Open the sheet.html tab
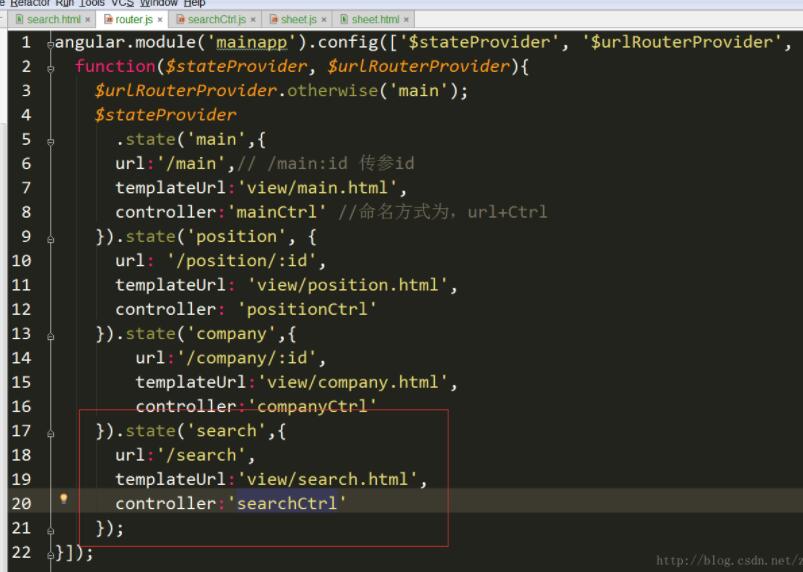The width and height of the screenshot is (803, 572). tap(374, 19)
